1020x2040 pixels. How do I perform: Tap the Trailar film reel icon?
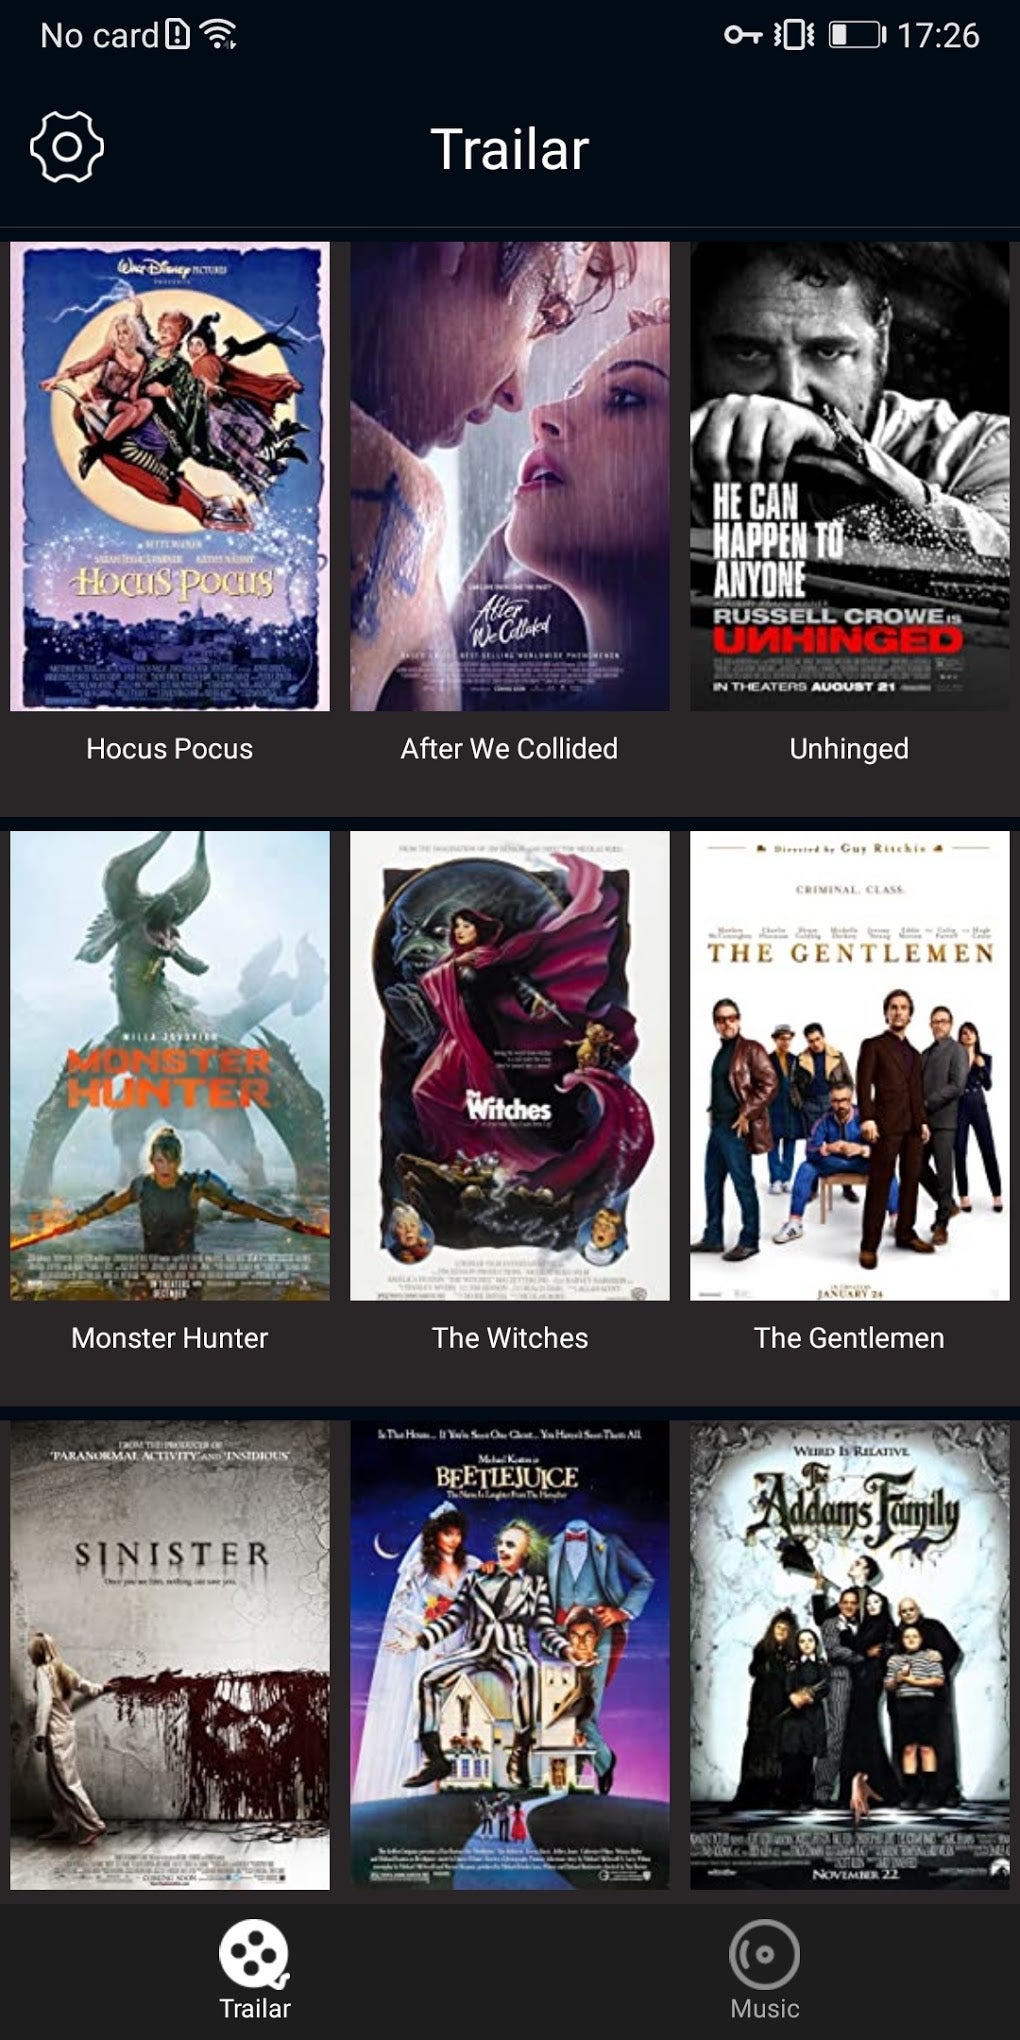point(254,1954)
